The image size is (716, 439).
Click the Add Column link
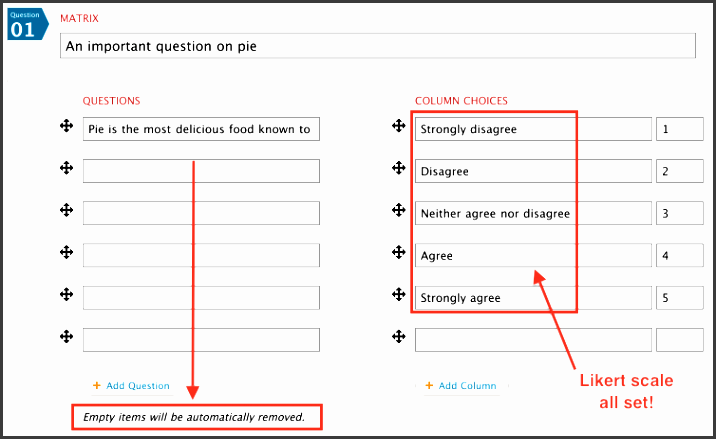(467, 386)
